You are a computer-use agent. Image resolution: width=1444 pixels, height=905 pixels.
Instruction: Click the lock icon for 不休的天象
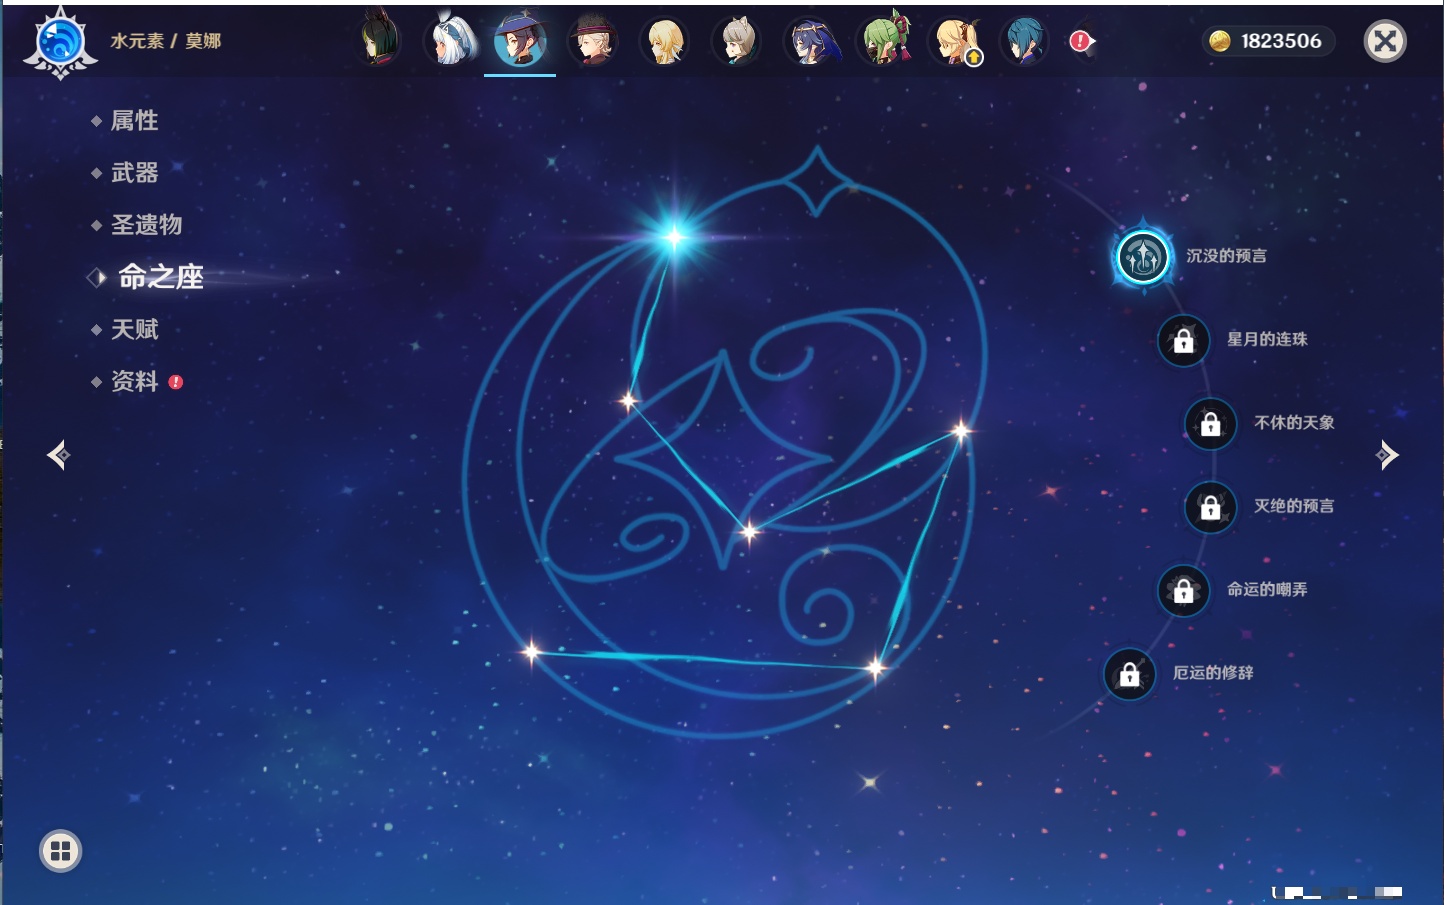point(1210,424)
